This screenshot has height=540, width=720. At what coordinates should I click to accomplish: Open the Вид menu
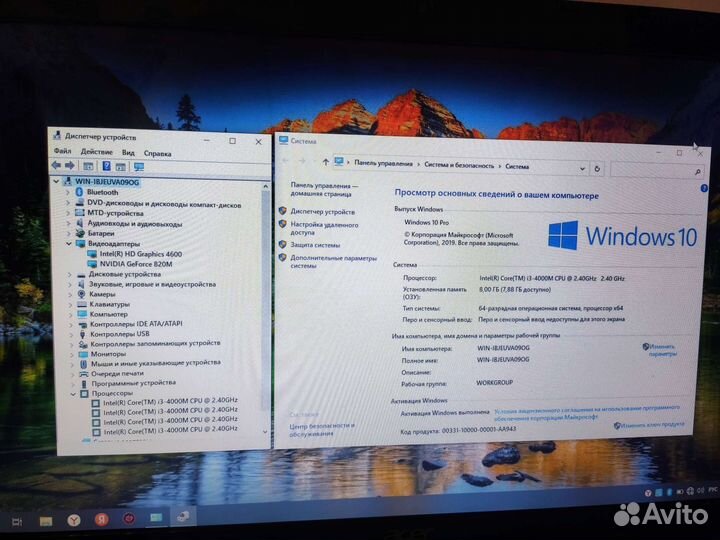pyautogui.click(x=128, y=152)
